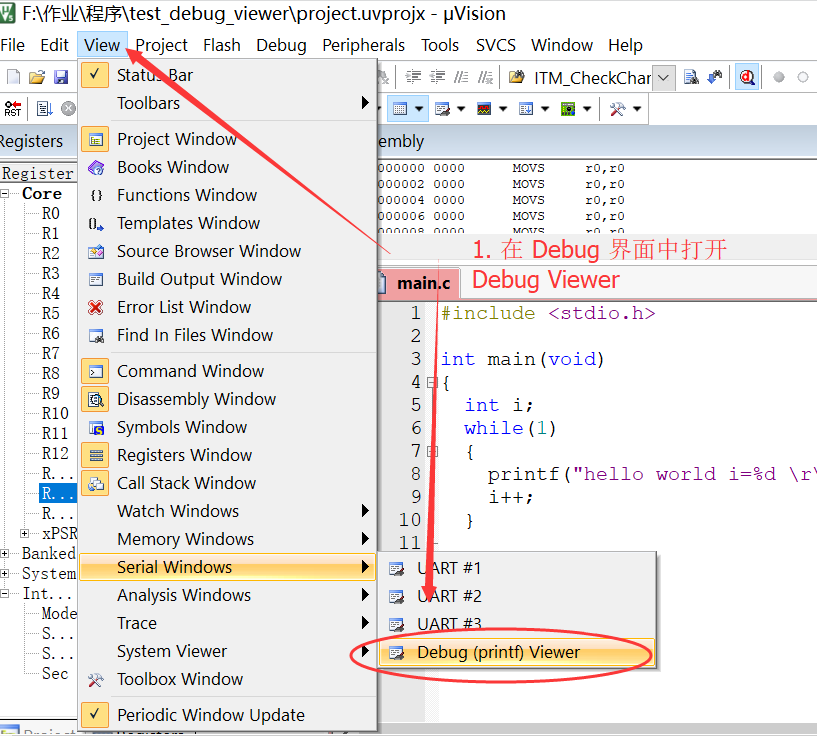Click the Insert Breakpoint gray dot icon
The height and width of the screenshot is (736, 817).
[779, 78]
